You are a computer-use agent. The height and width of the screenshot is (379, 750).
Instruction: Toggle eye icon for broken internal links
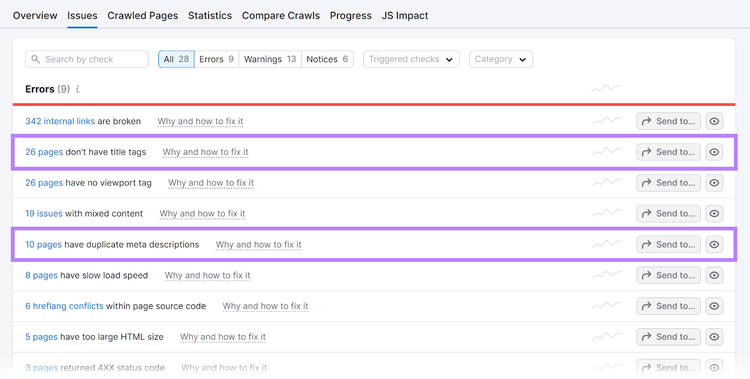click(x=714, y=121)
